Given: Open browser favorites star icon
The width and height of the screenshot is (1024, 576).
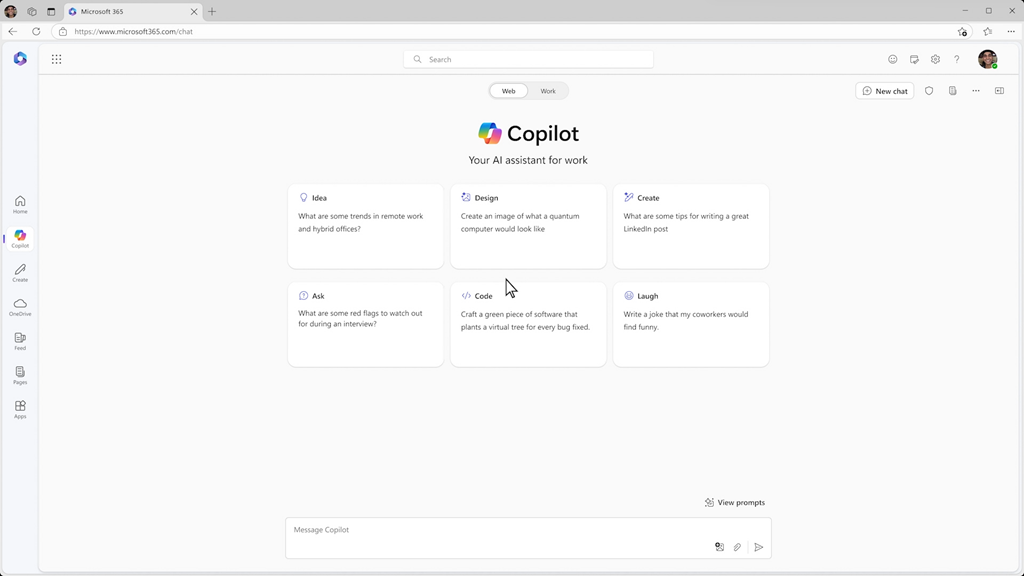Looking at the screenshot, I should [x=987, y=31].
